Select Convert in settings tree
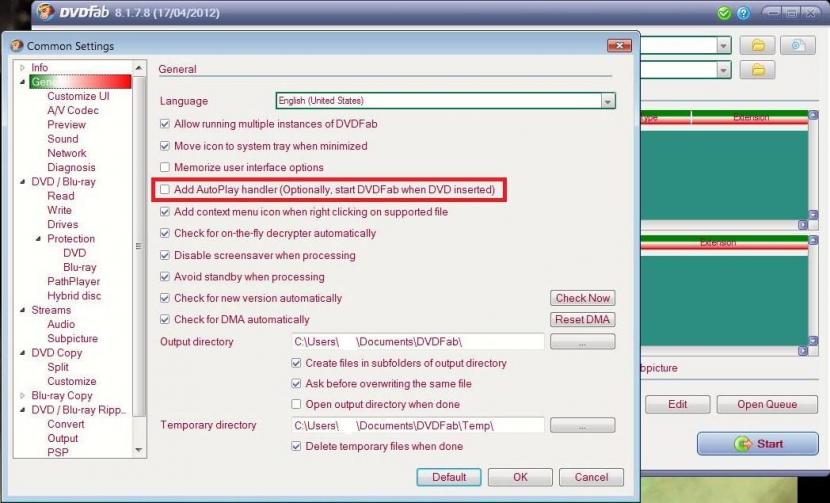830x503 pixels. click(x=66, y=424)
